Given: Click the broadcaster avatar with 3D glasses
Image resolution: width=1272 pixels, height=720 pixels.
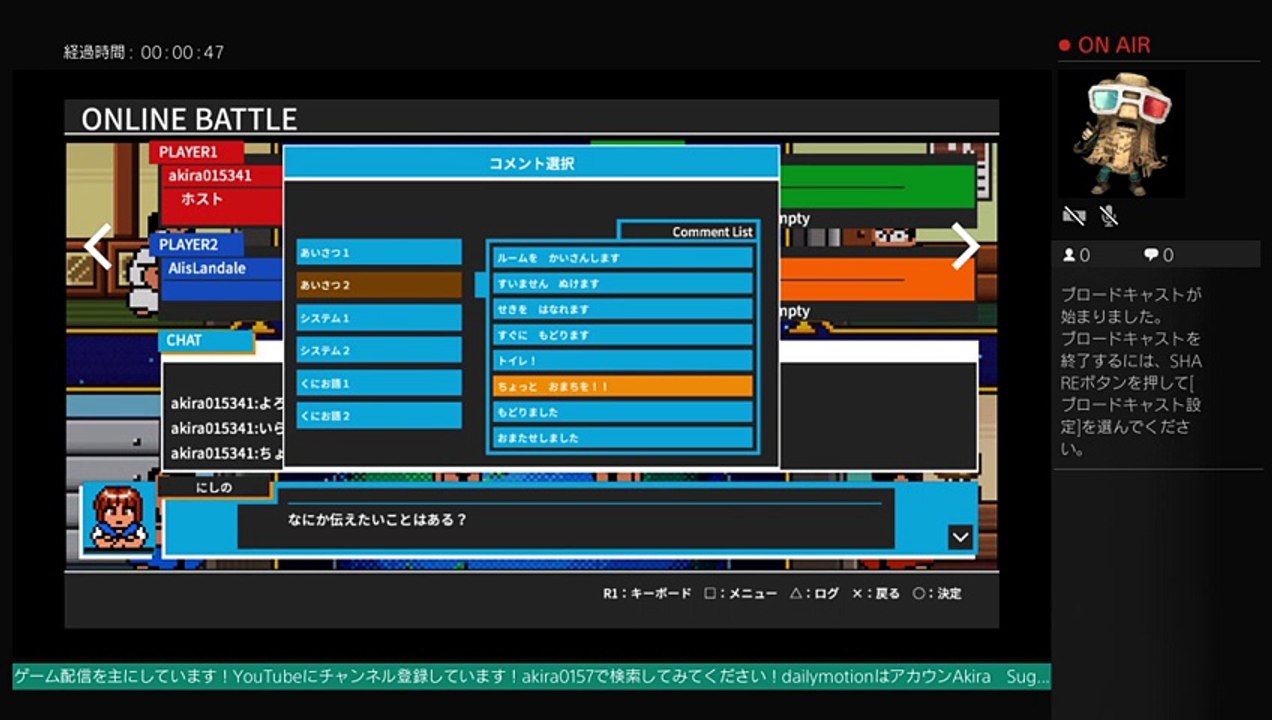Looking at the screenshot, I should [1121, 133].
